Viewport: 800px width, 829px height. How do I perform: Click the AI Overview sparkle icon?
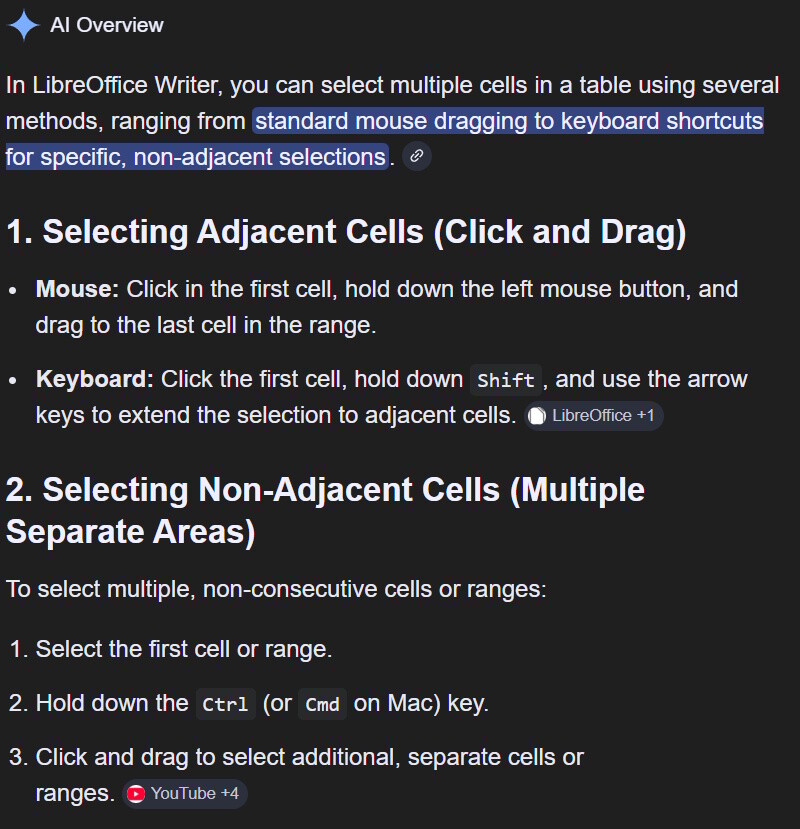click(x=22, y=25)
